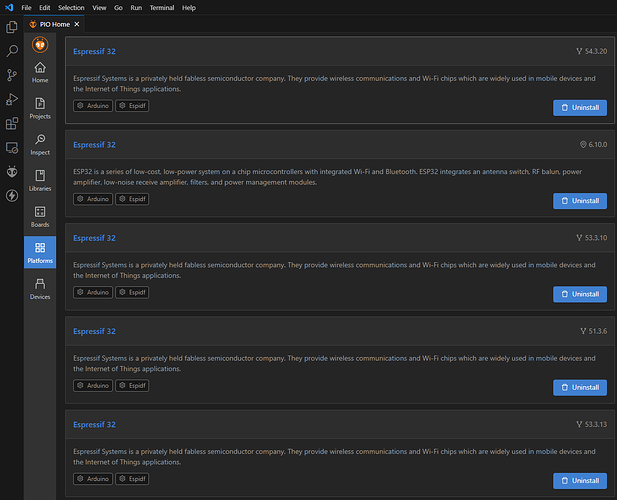617x500 pixels.
Task: Click Arduino tag on the 51.3.6 card
Action: point(93,386)
